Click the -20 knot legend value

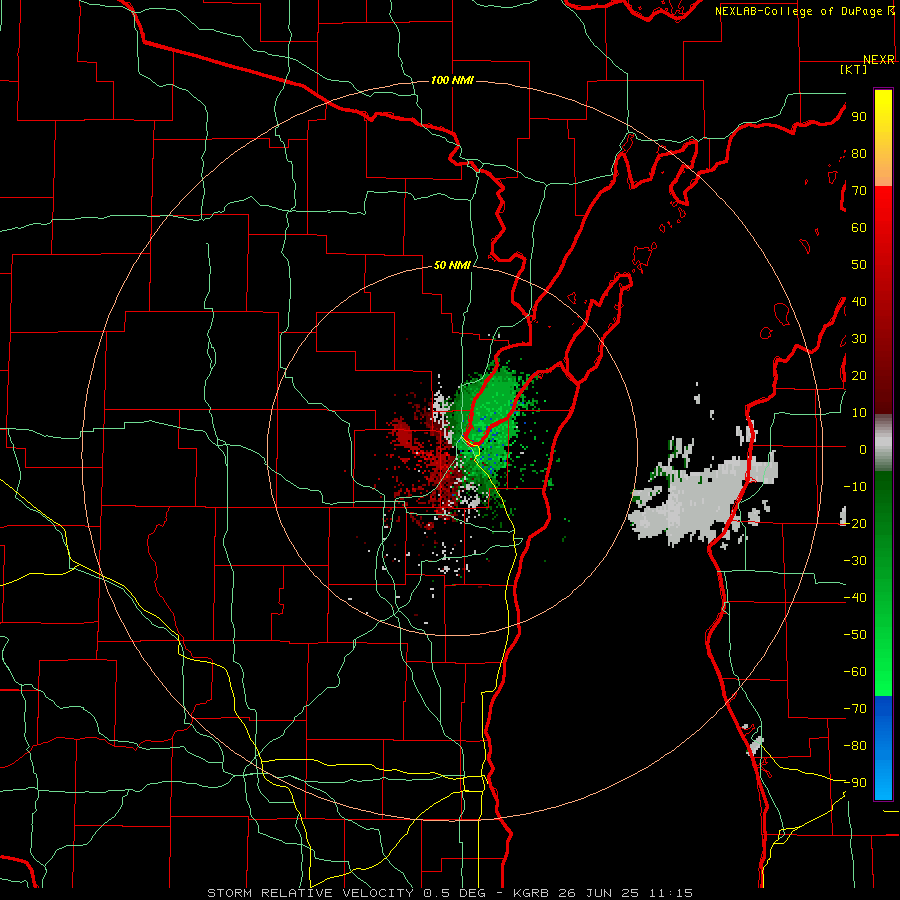(855, 523)
